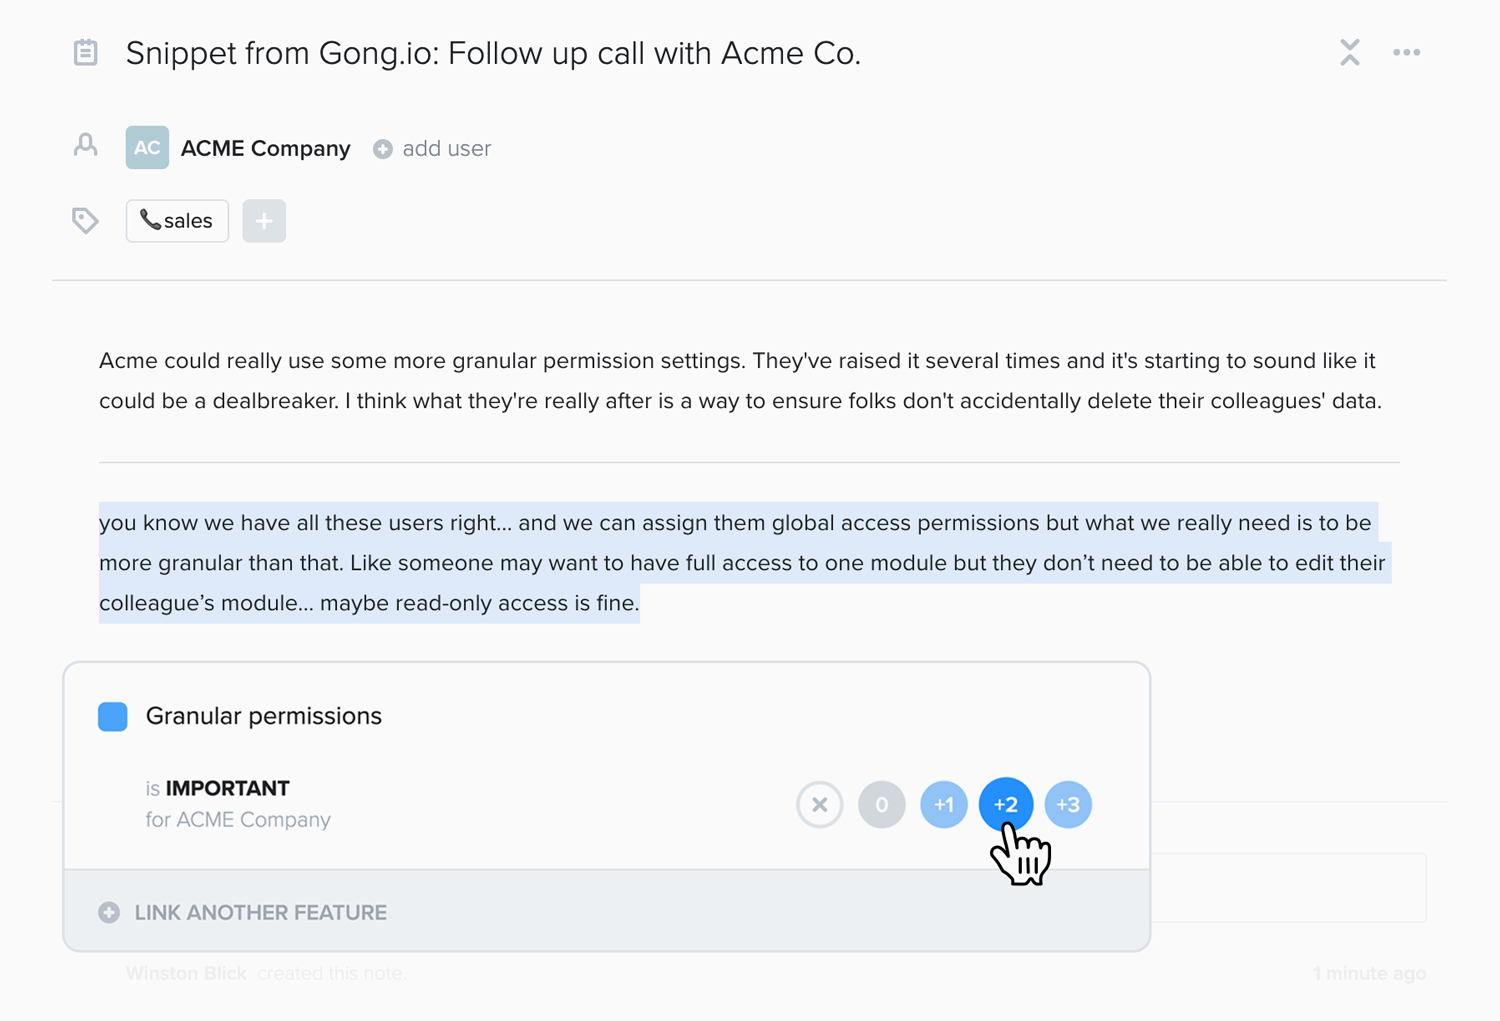The height and width of the screenshot is (1021, 1500).
Task: Choose the +3 importance rating
Action: [x=1068, y=804]
